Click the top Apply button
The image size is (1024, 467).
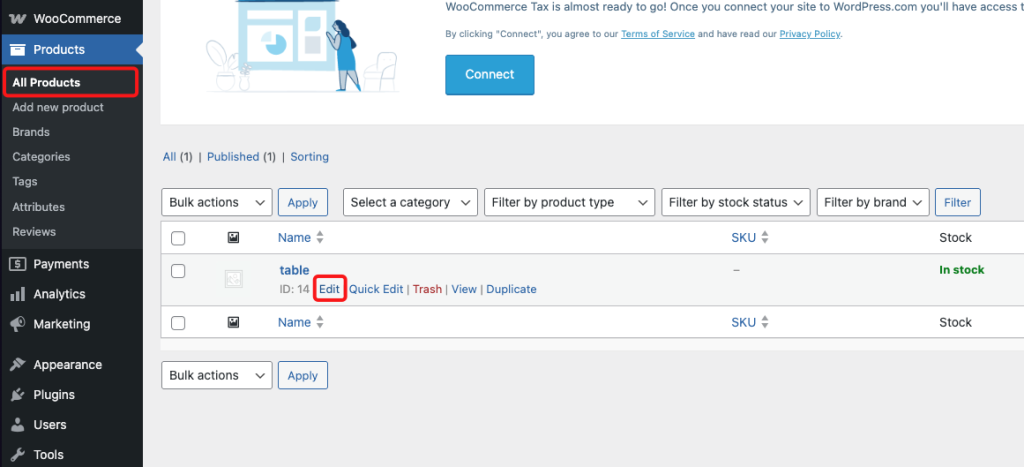[303, 202]
